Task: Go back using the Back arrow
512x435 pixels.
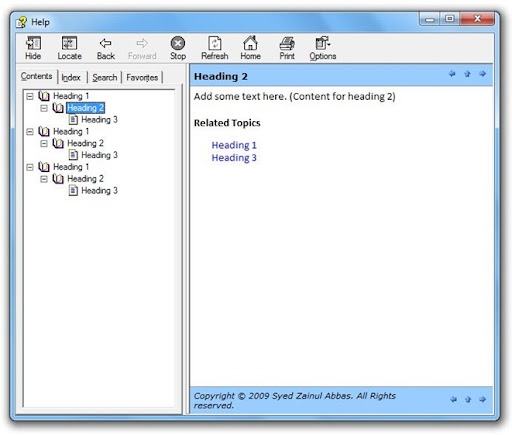Action: coord(106,48)
